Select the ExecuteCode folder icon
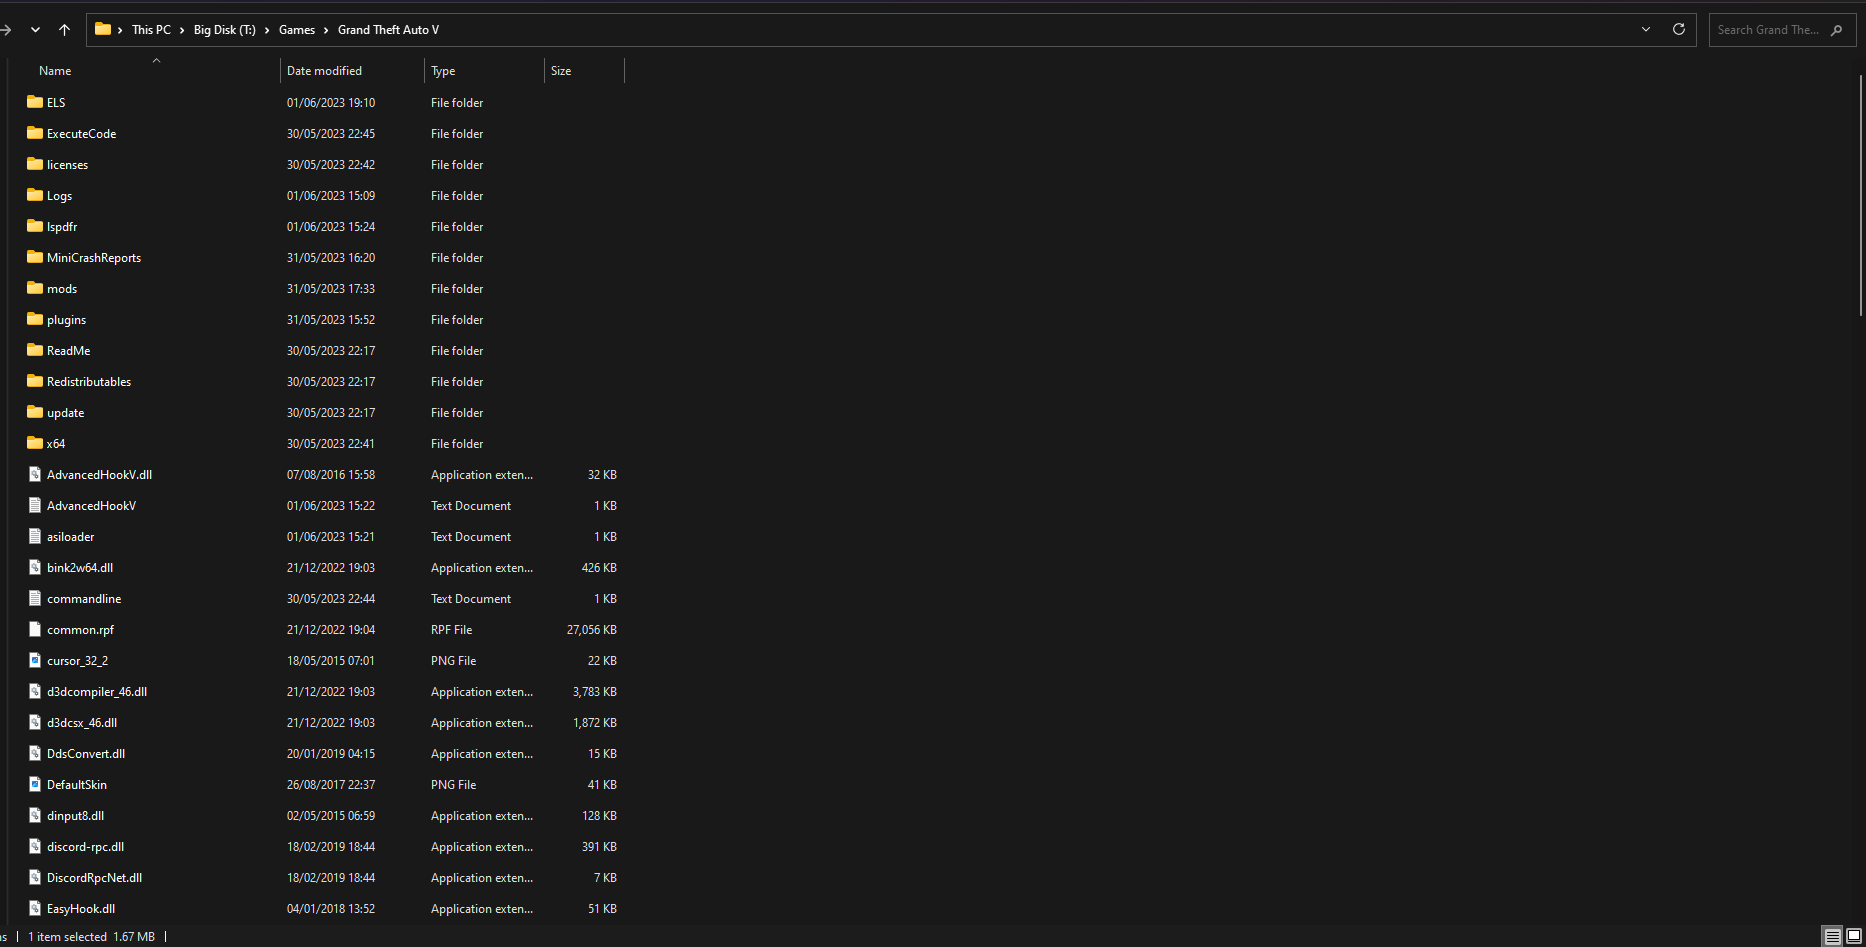Image resolution: width=1866 pixels, height=947 pixels. pyautogui.click(x=35, y=133)
